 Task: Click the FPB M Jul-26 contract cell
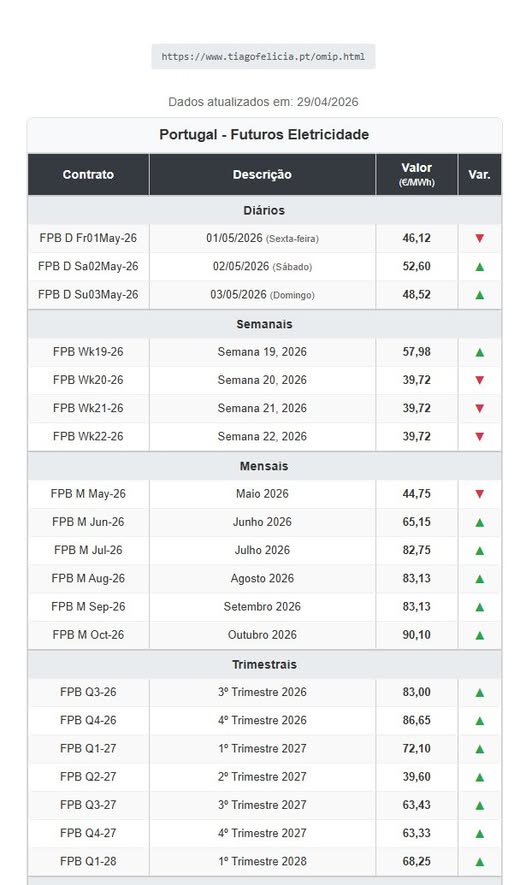[x=88, y=550]
